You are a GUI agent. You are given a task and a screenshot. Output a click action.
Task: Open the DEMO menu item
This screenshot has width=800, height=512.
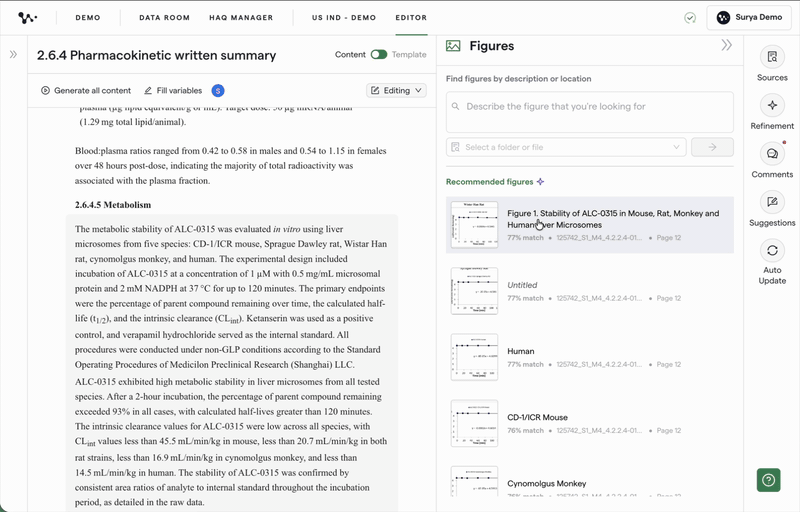[x=88, y=18]
